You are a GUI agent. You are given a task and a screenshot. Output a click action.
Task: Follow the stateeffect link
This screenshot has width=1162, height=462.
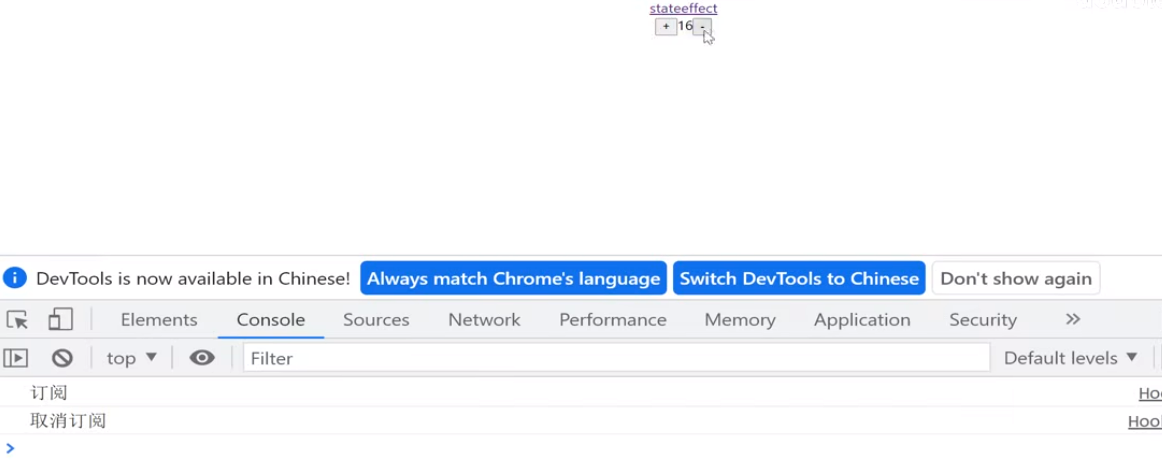pyautogui.click(x=683, y=8)
